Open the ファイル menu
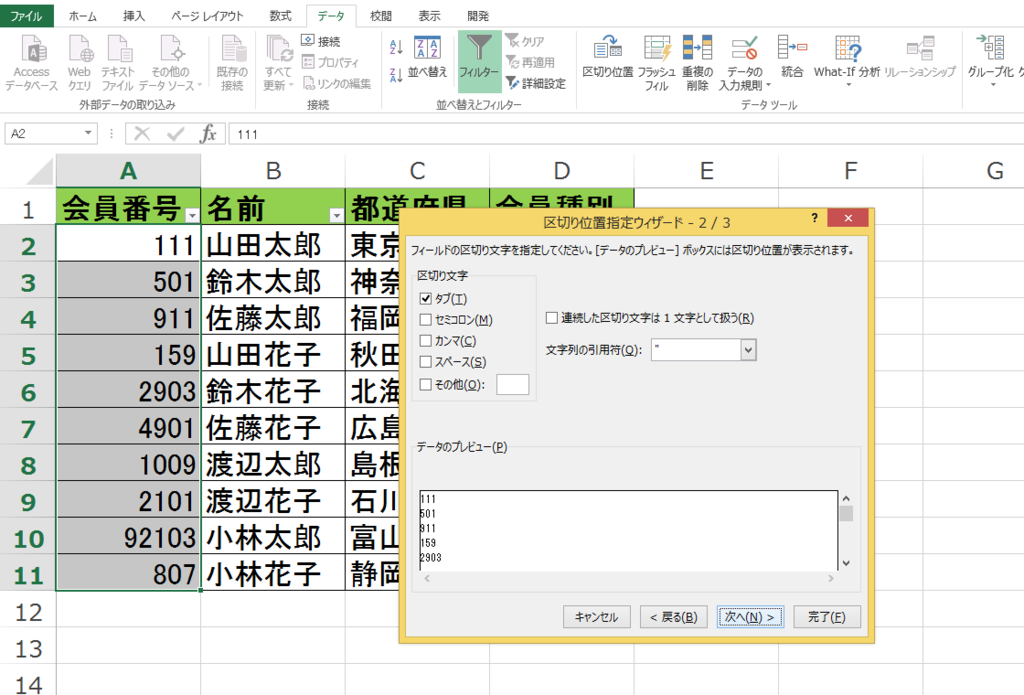The image size is (1024, 695). click(27, 15)
